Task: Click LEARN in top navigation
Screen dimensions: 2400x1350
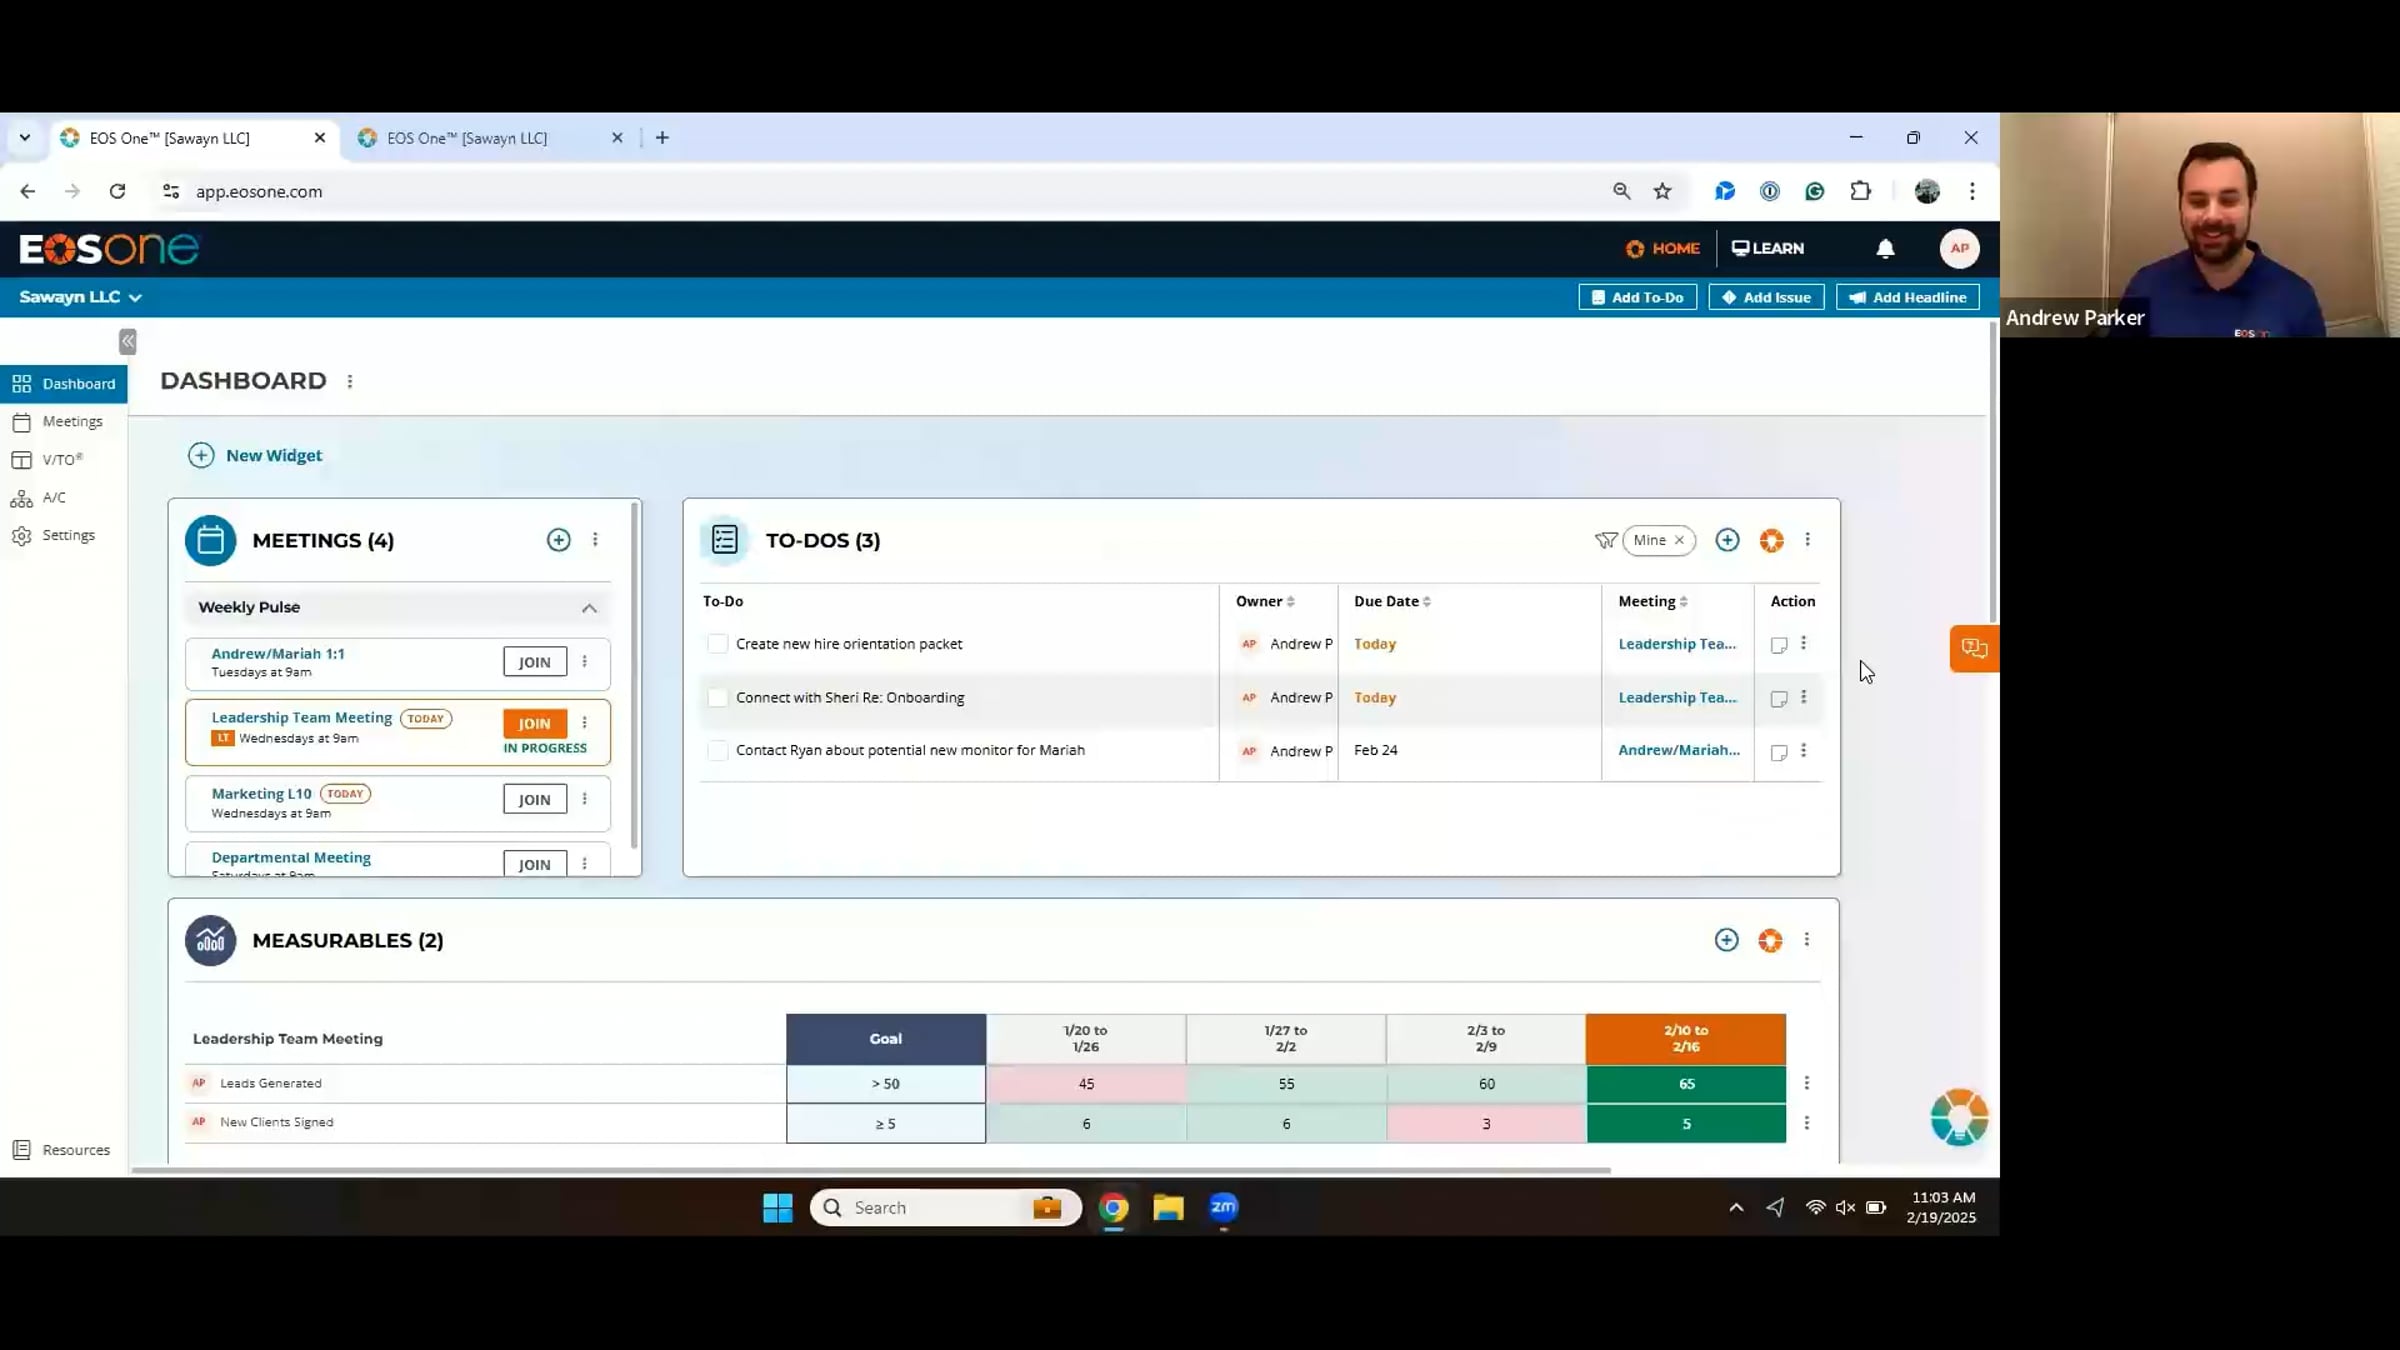Action: (x=1768, y=249)
